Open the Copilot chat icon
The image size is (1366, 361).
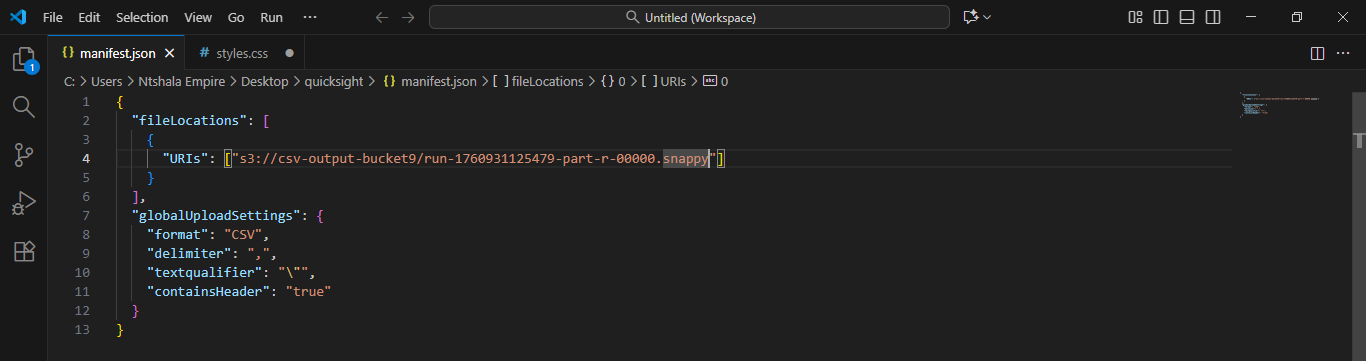point(970,17)
